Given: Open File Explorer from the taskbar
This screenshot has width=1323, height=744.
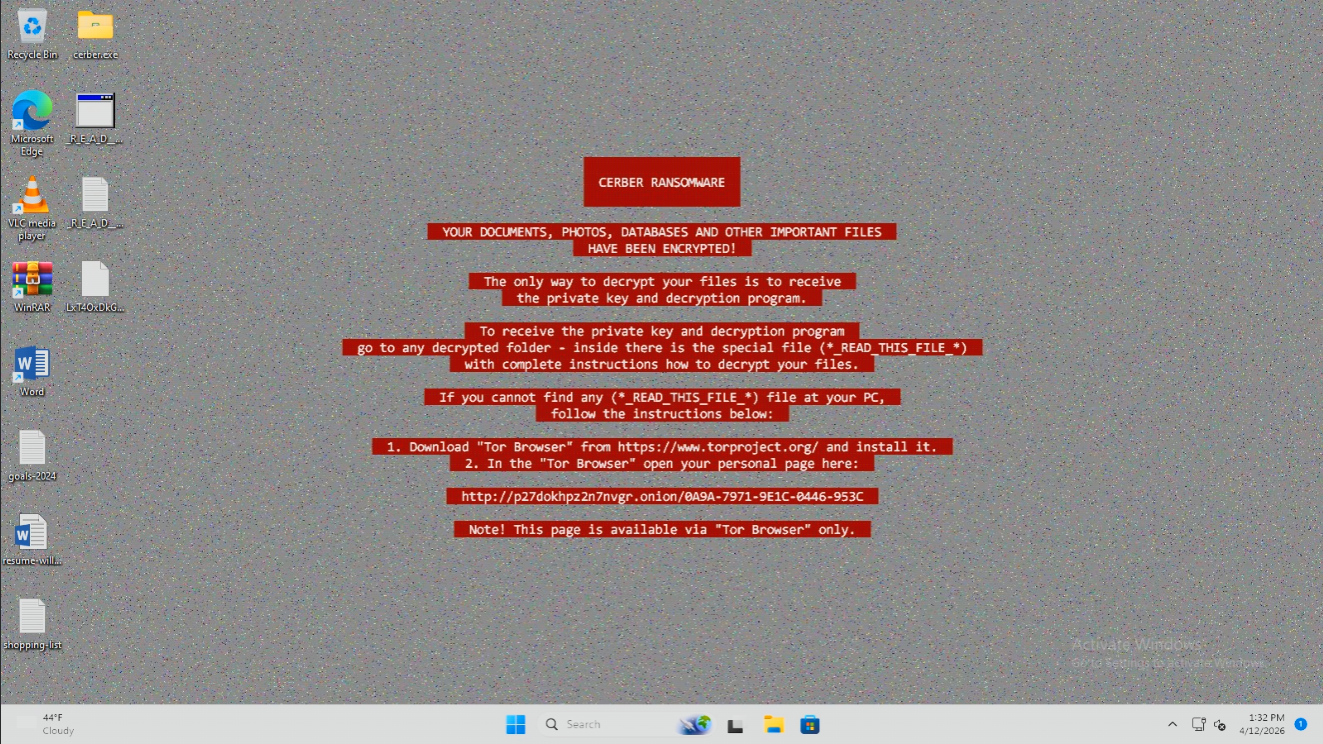Looking at the screenshot, I should (x=773, y=724).
